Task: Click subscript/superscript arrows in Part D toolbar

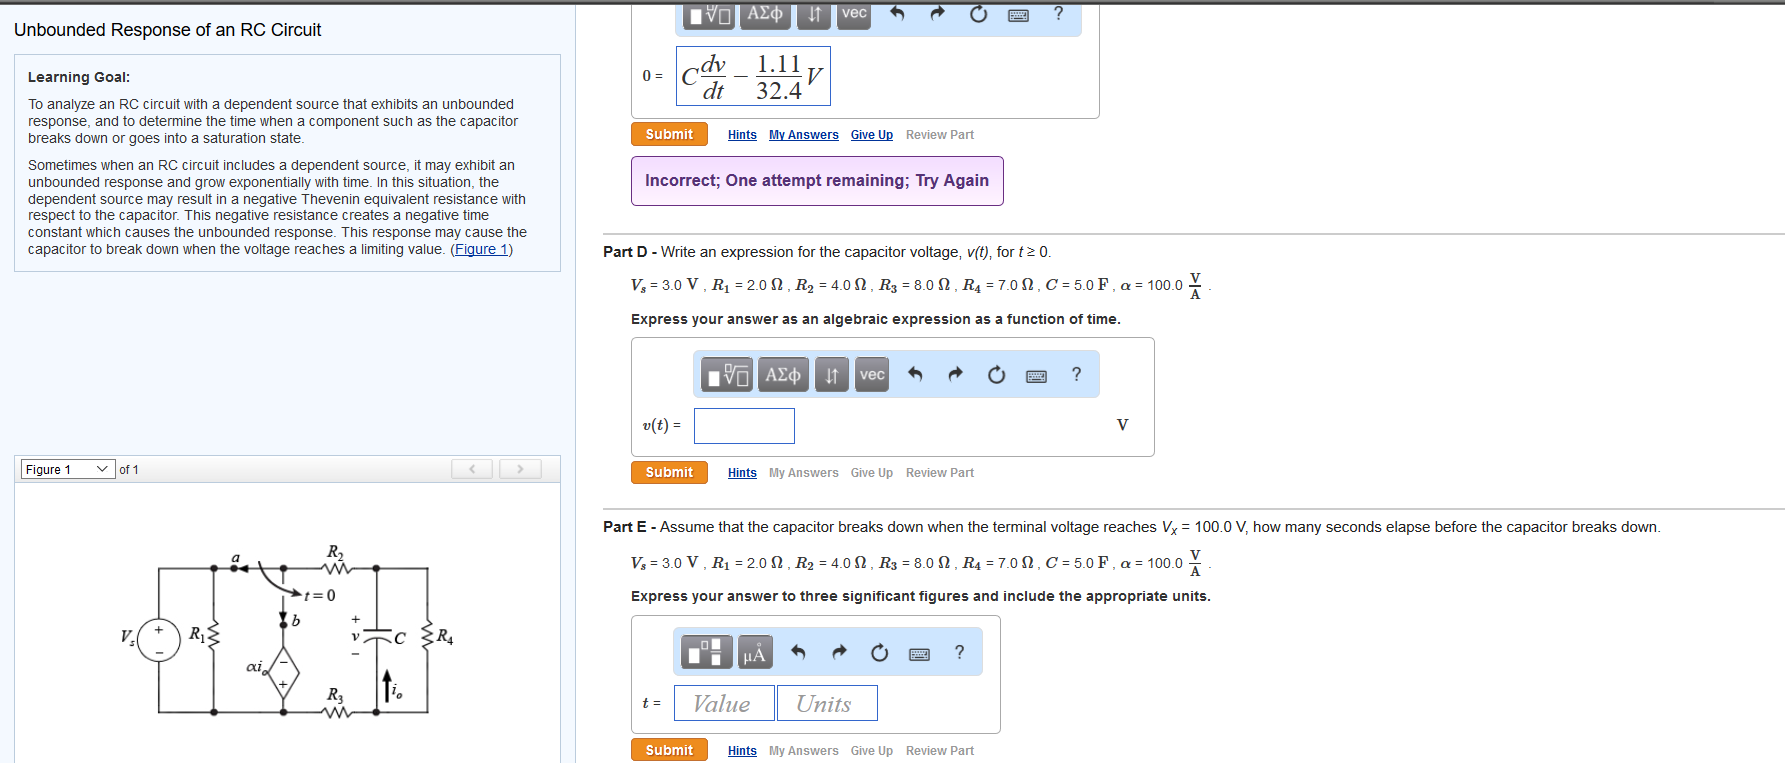Action: (x=831, y=375)
